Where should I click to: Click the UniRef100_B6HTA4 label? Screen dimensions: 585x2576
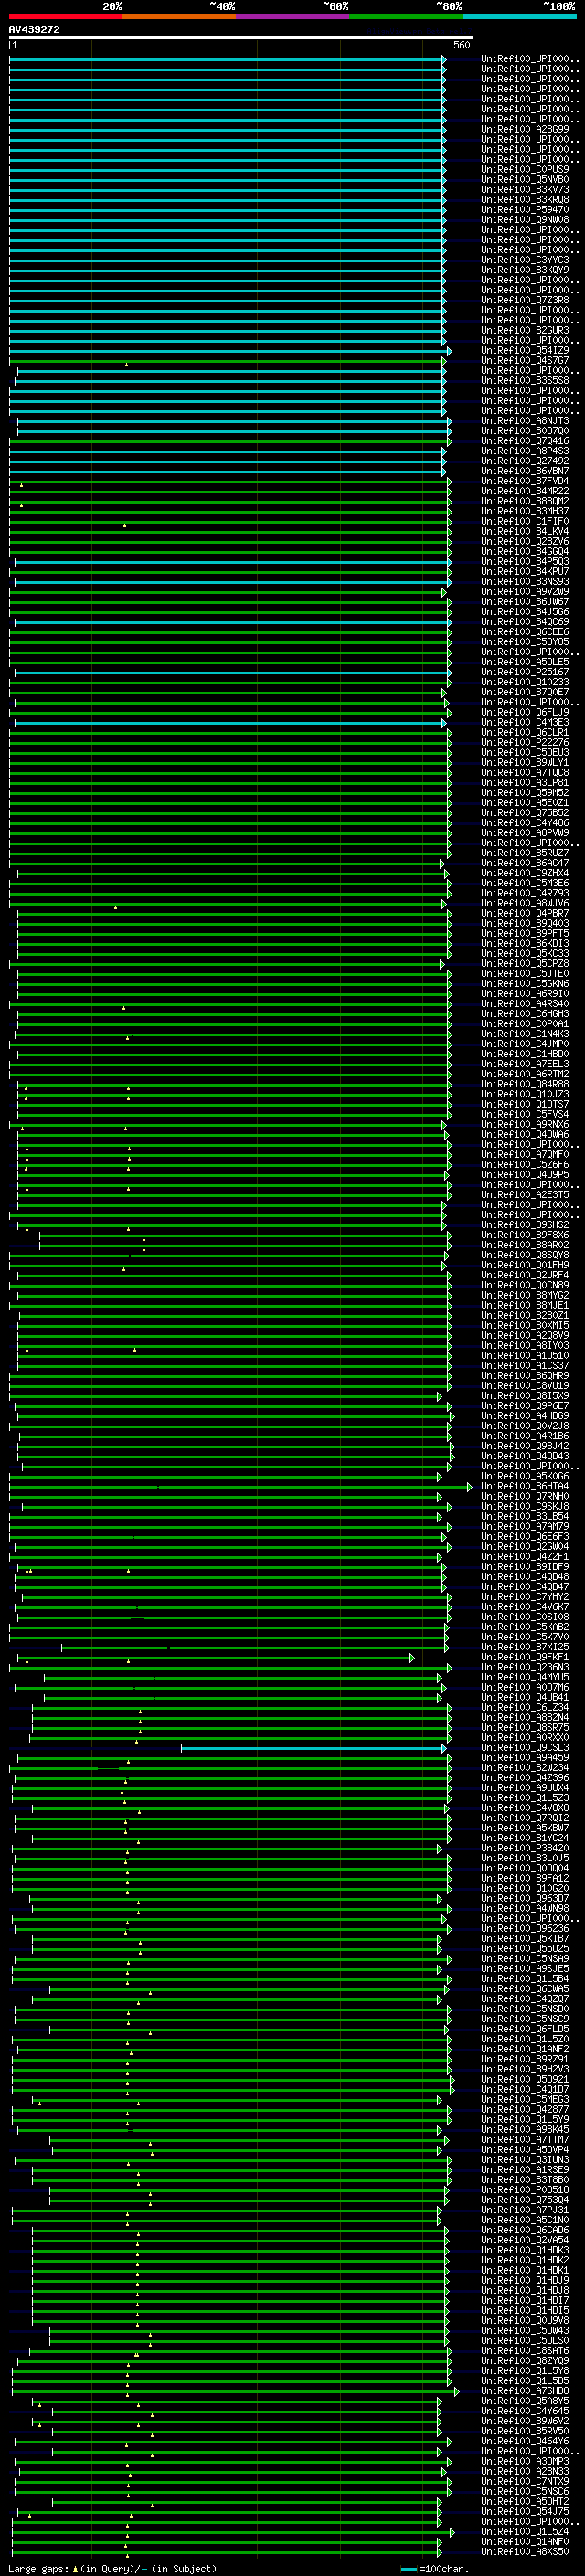(x=524, y=1486)
